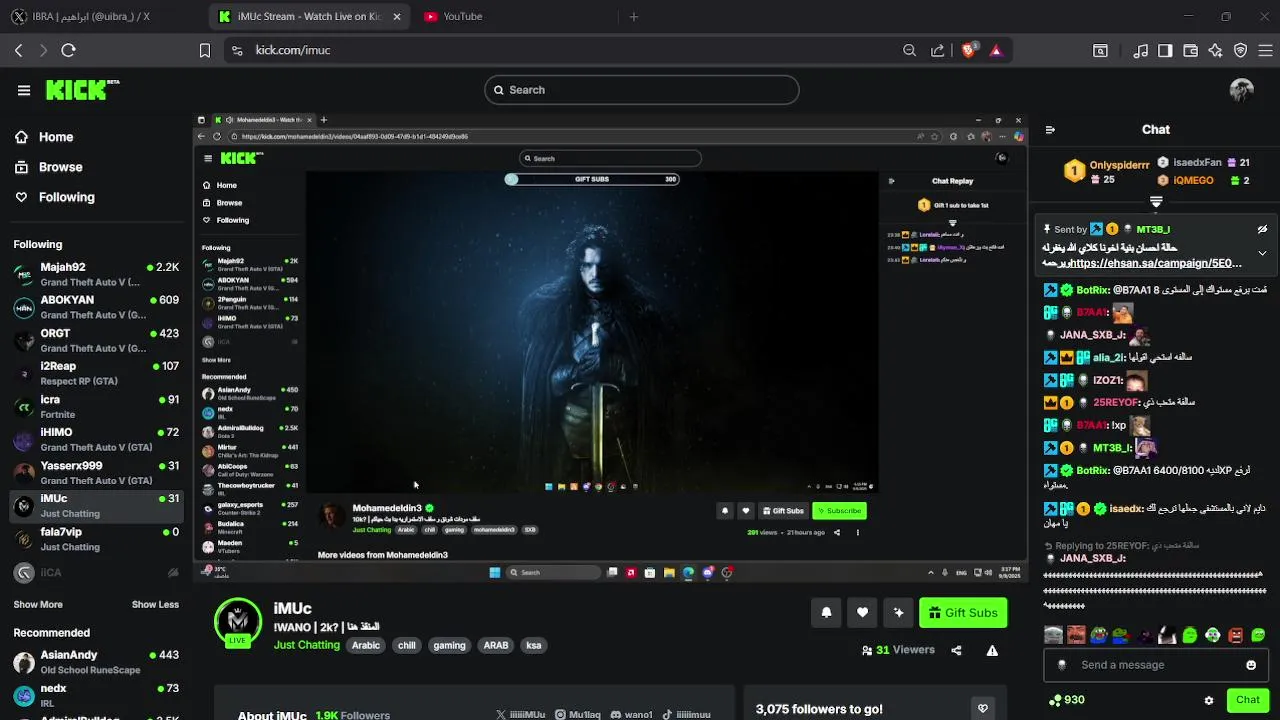Open the browser share icon
This screenshot has height=720, width=1280.
[x=937, y=50]
